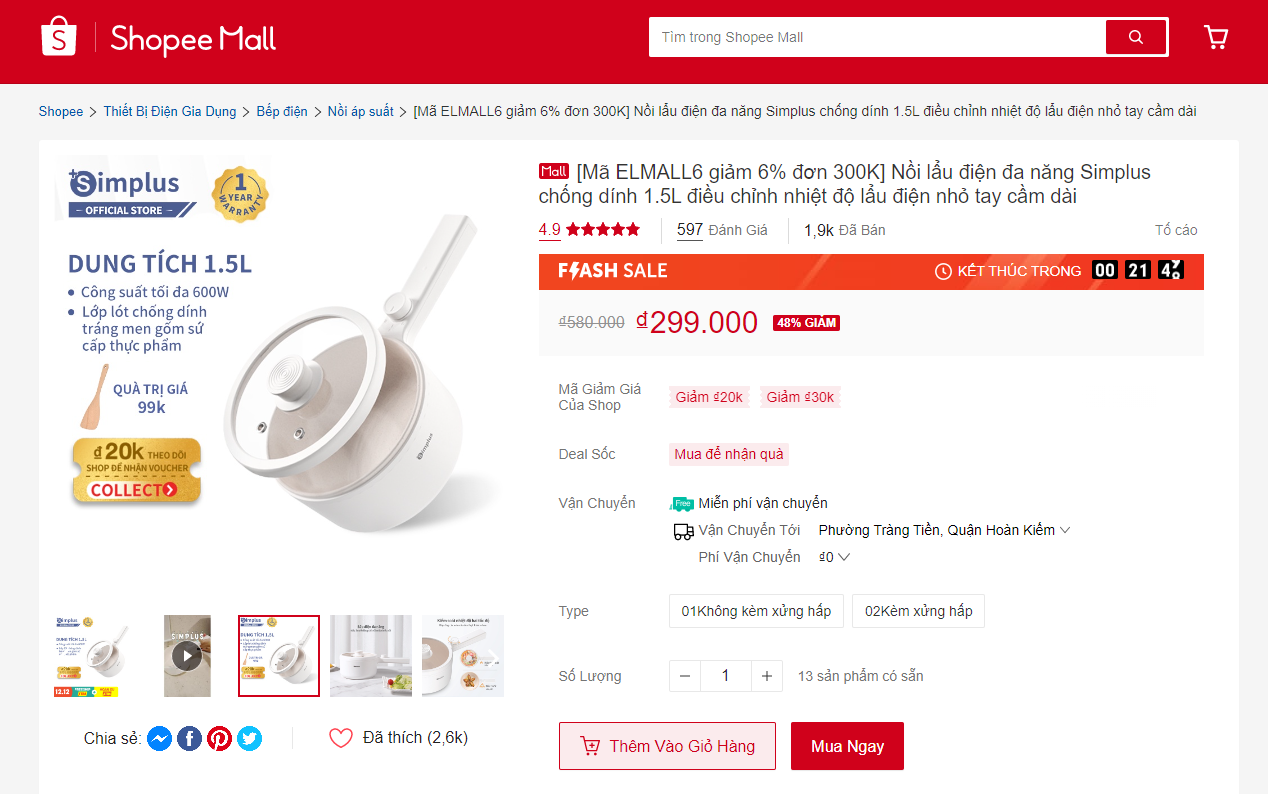Expand the shipping fee ₫0 dropdown
1268x794 pixels.
pyautogui.click(x=834, y=557)
